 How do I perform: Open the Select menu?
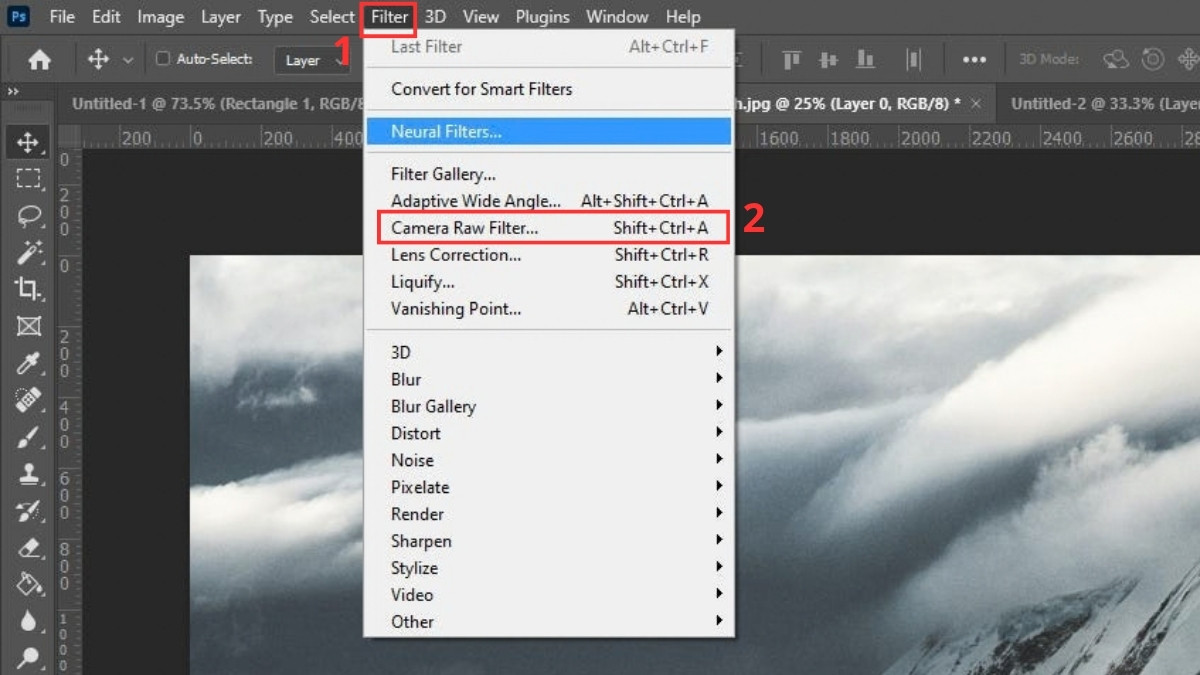(x=332, y=17)
